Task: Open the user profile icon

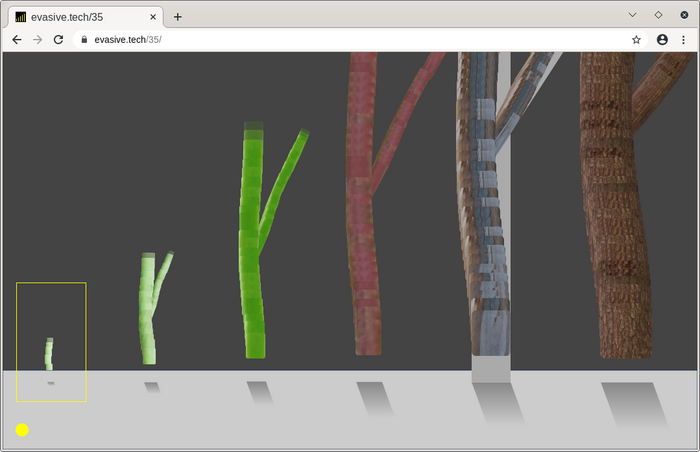Action: pyautogui.click(x=662, y=40)
